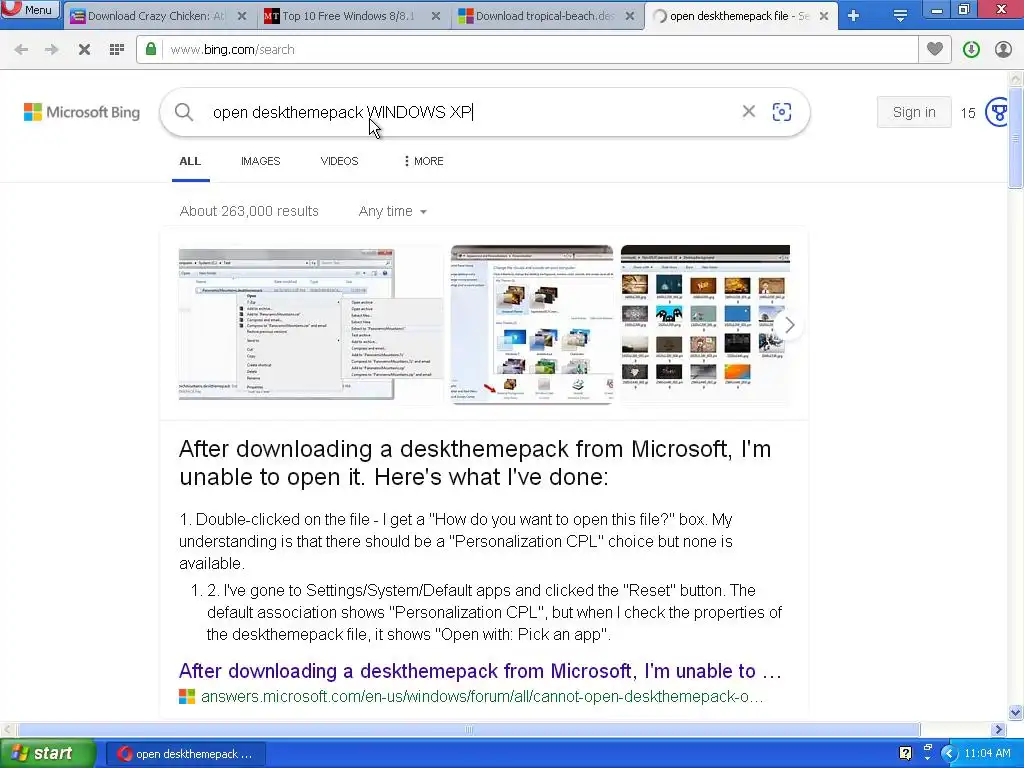This screenshot has width=1024, height=768.
Task: Select Opera taskbar button open deskthemepack
Action: coord(185,754)
